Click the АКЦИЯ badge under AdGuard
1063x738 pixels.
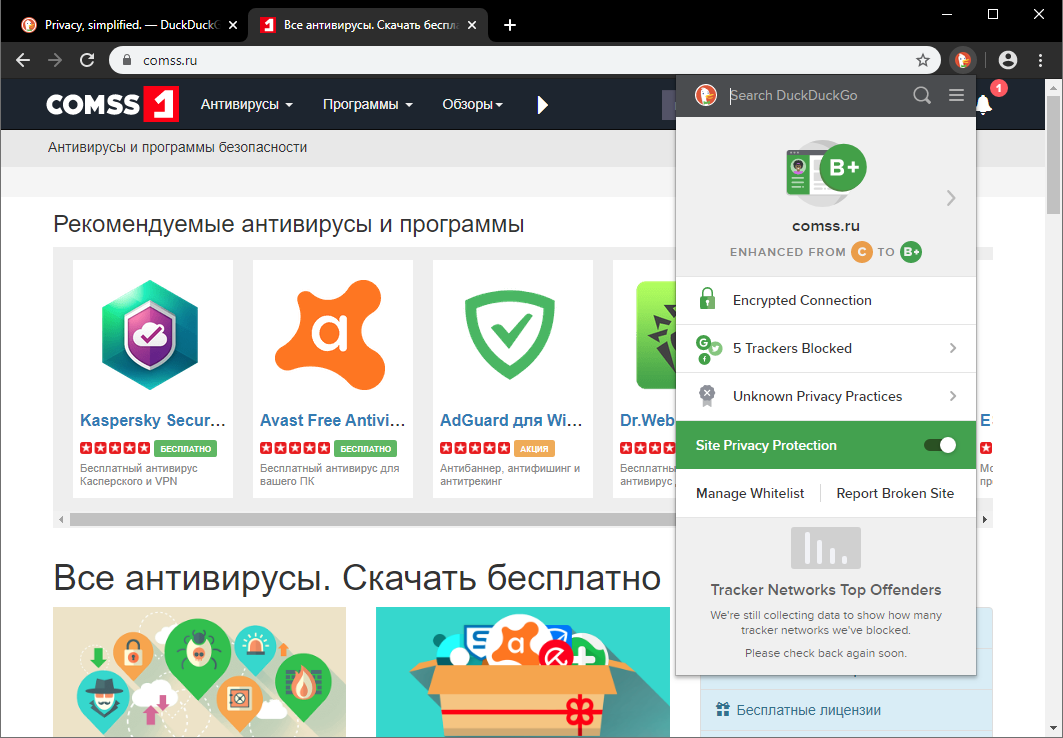(534, 449)
